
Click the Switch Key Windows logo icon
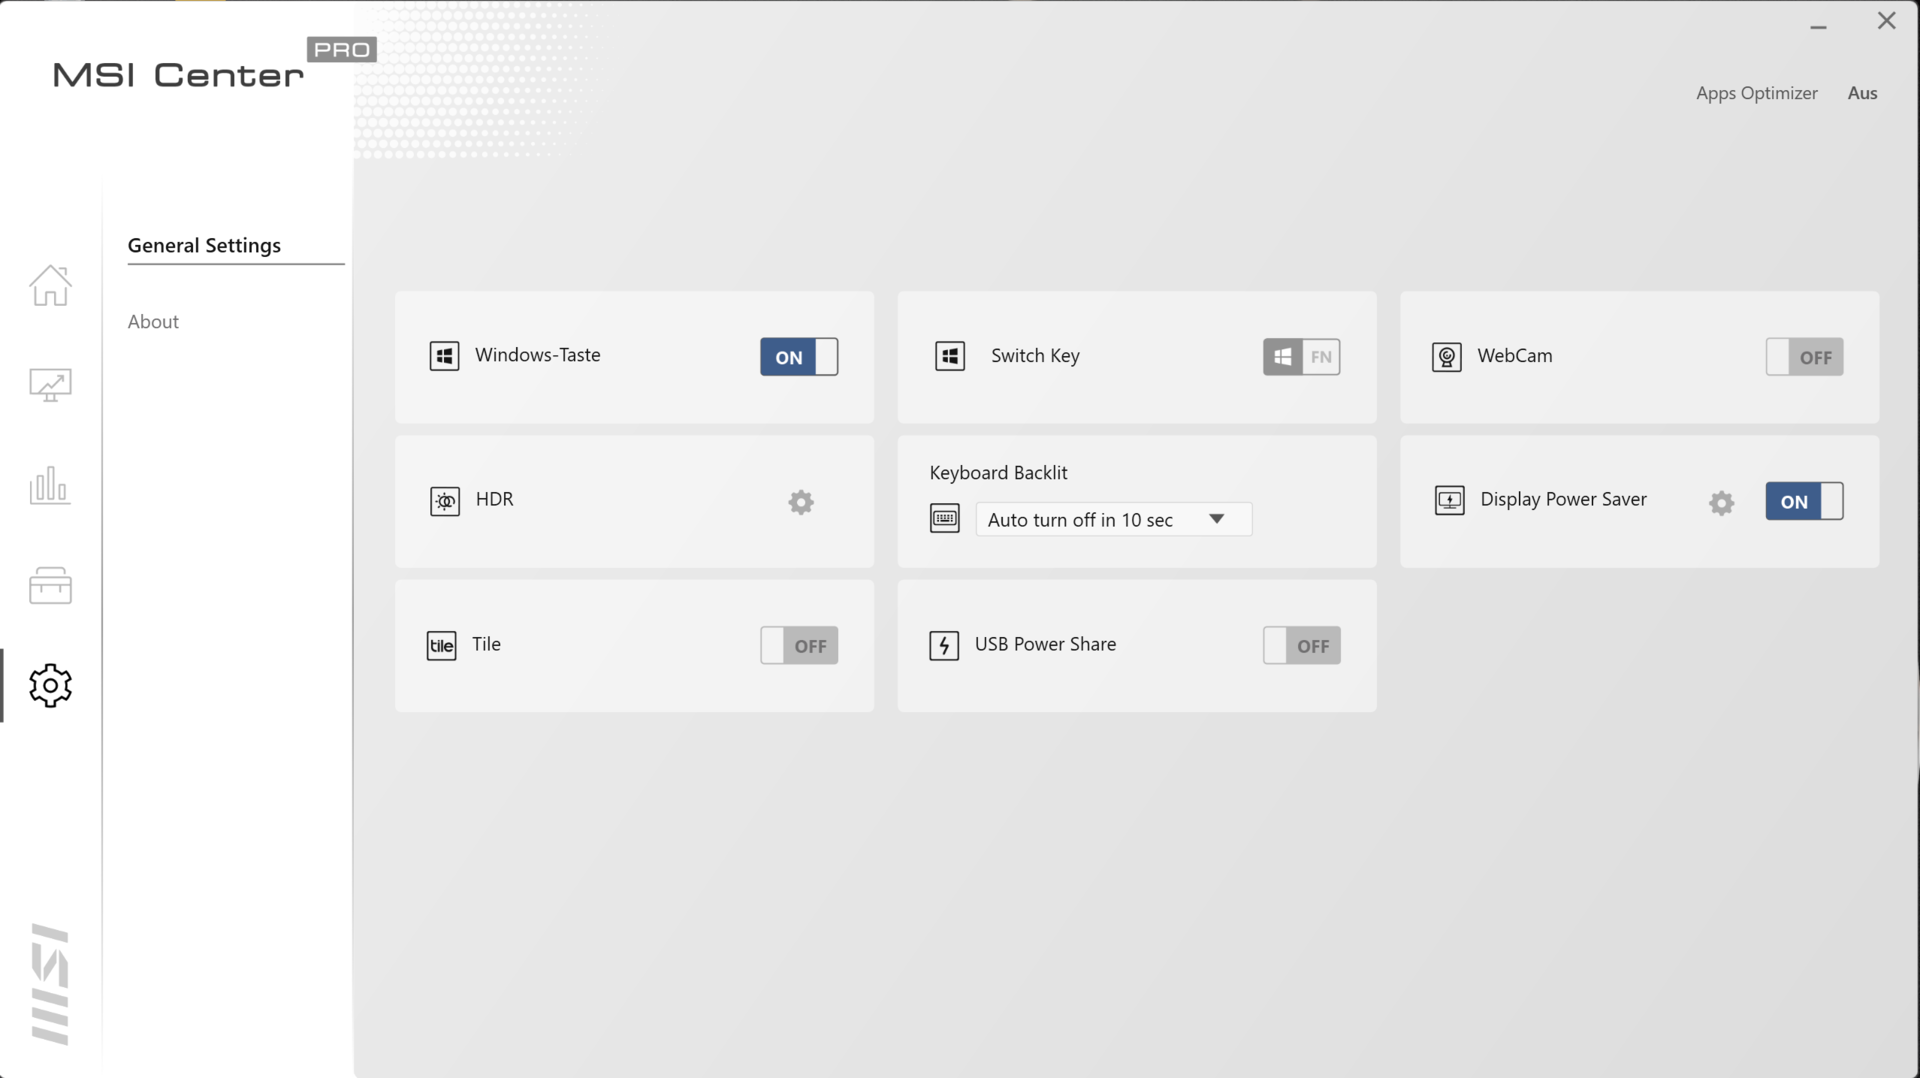click(x=950, y=356)
